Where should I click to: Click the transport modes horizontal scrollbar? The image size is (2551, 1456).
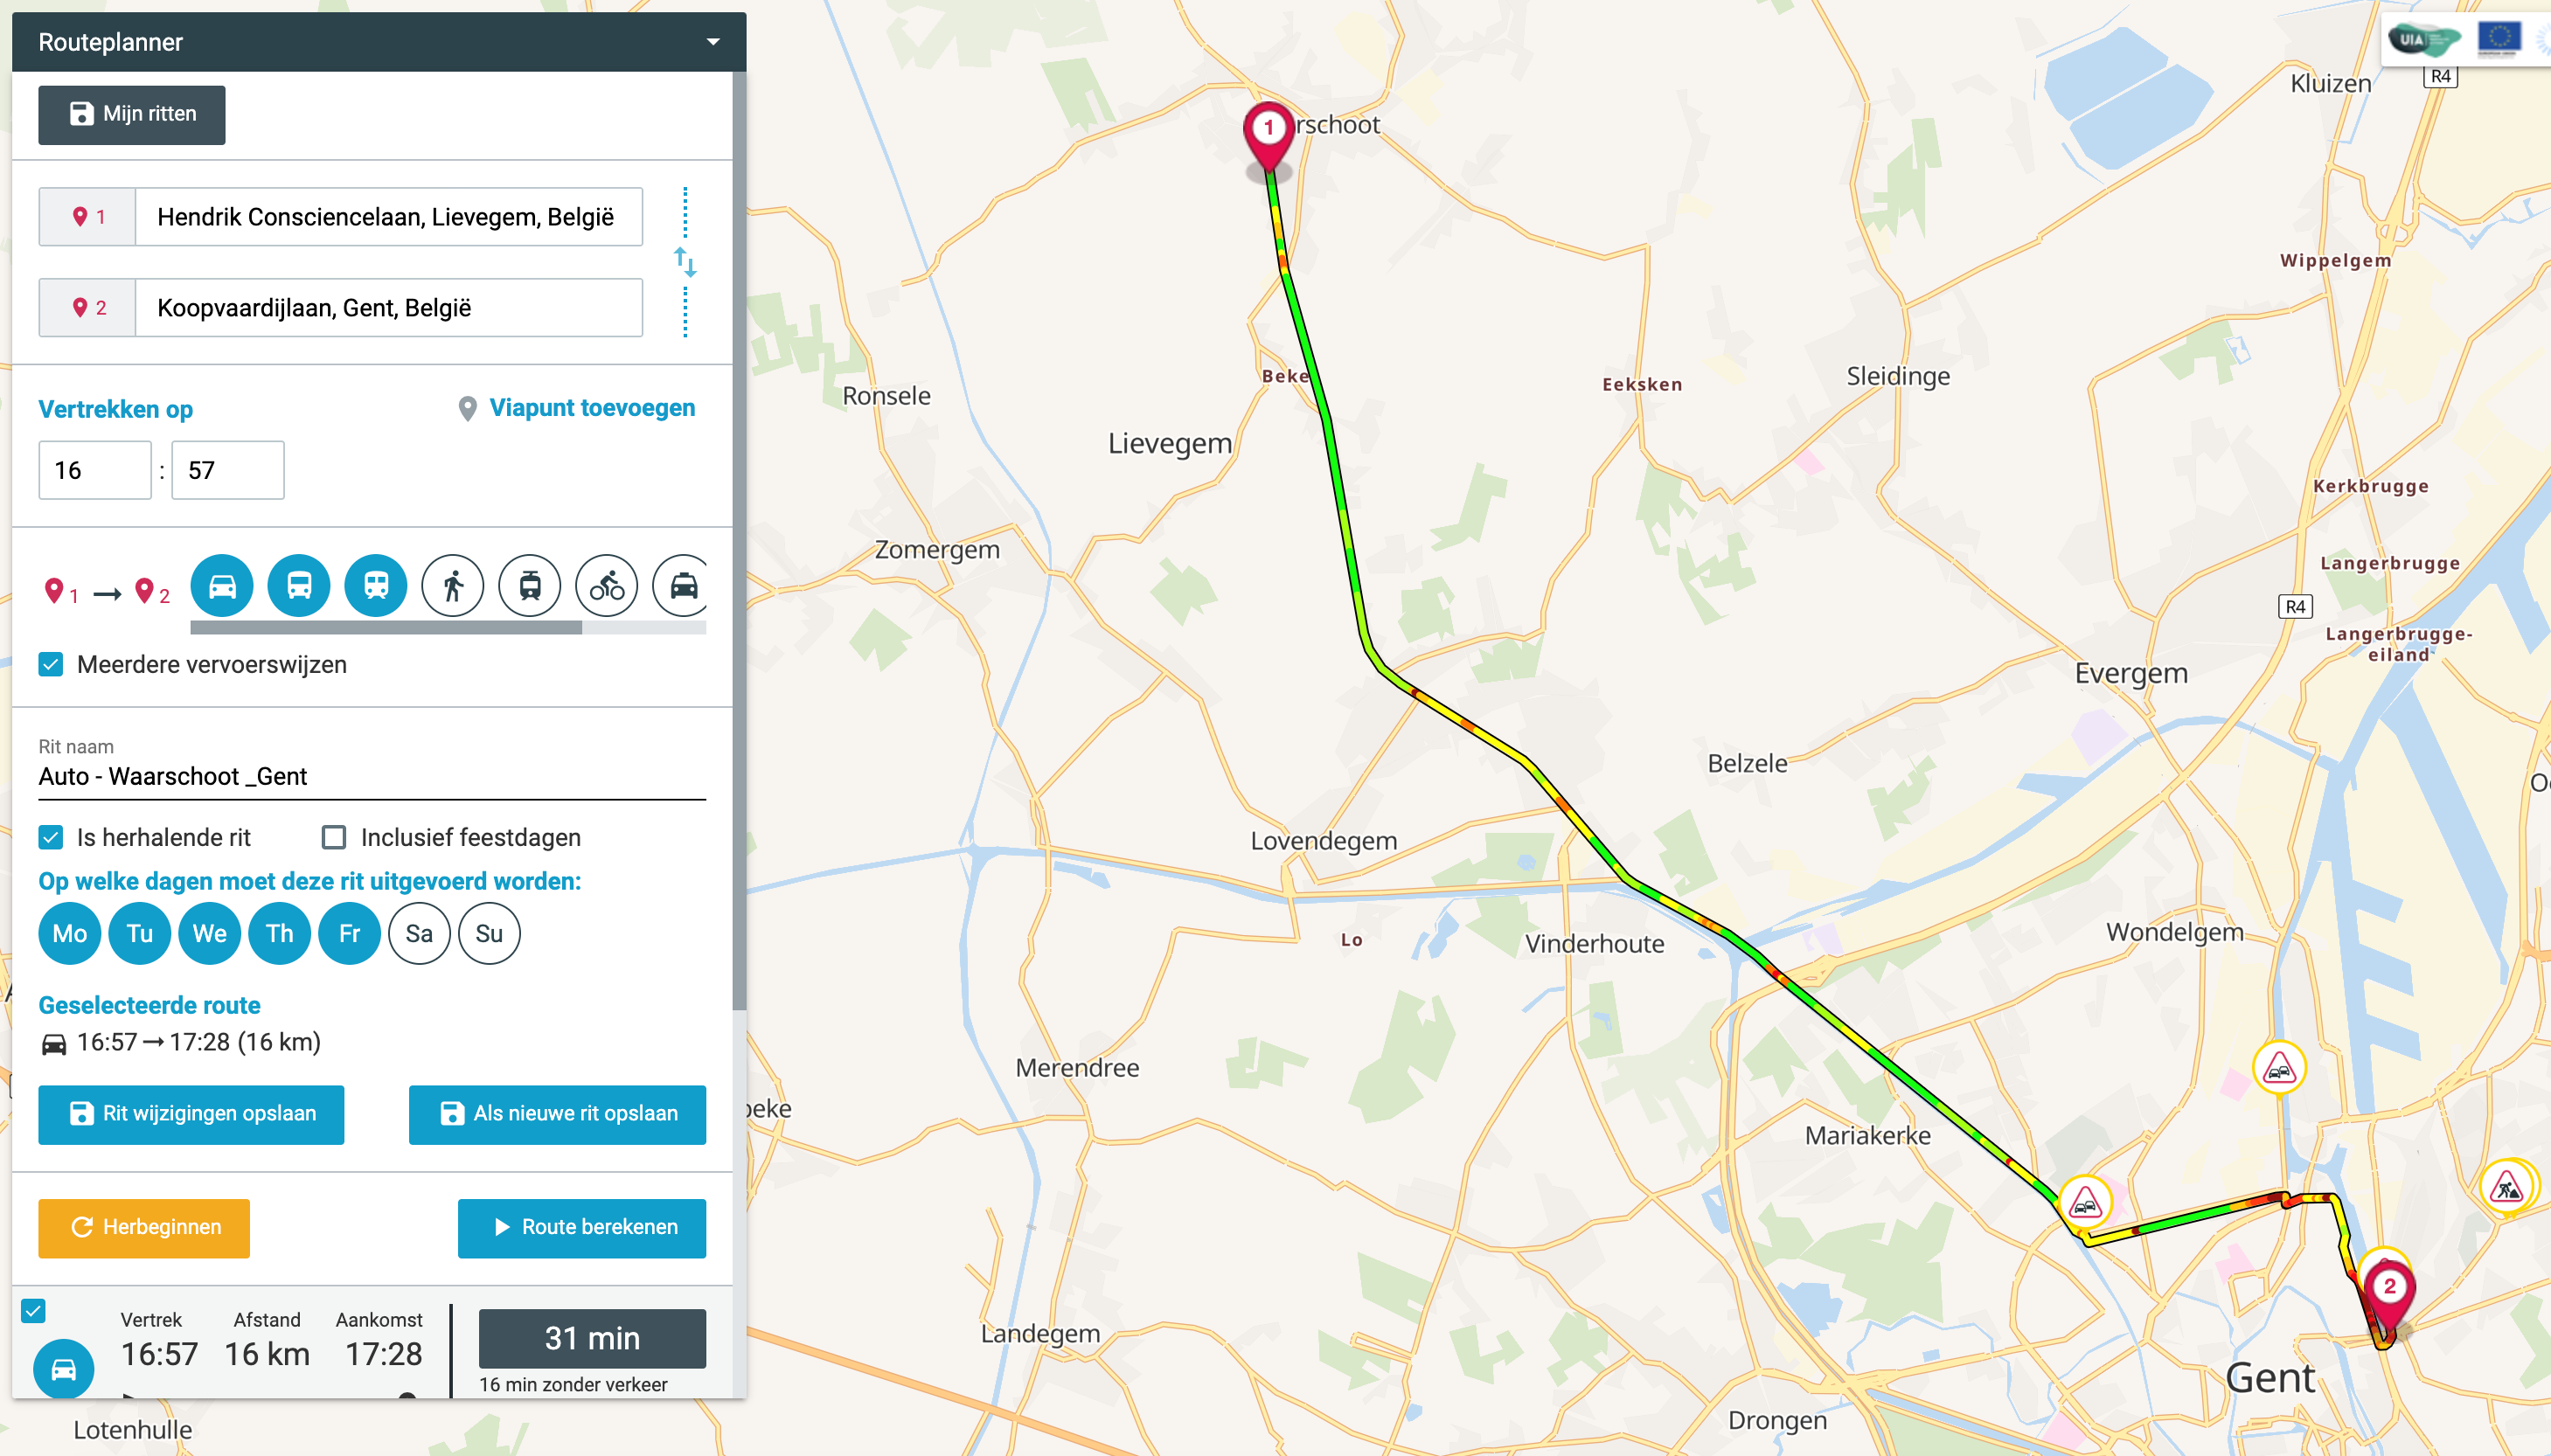[x=386, y=628]
